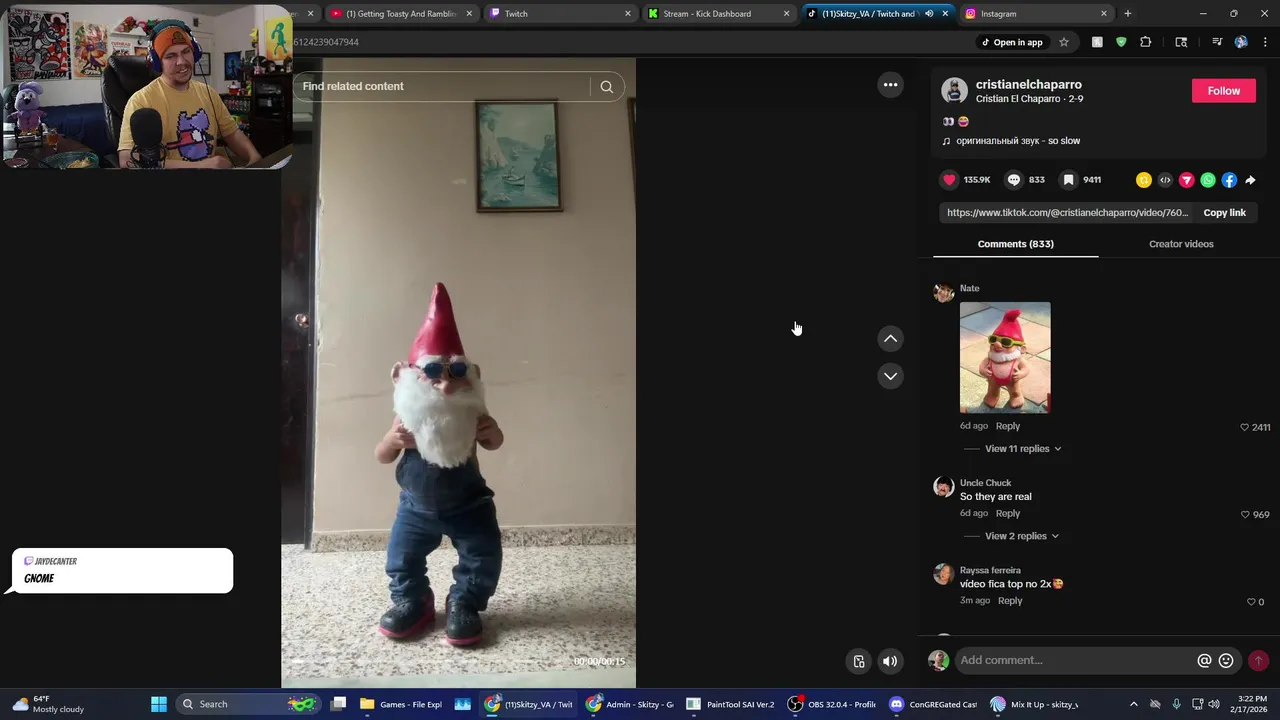Image resolution: width=1280 pixels, height=720 pixels.
Task: Open the media controls icon in toolbar
Action: (1217, 42)
